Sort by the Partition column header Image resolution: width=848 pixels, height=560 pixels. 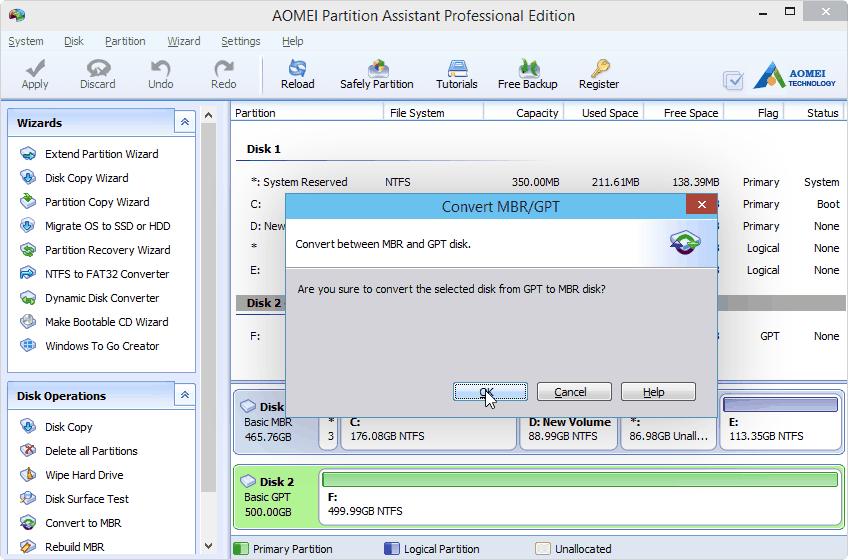(307, 113)
